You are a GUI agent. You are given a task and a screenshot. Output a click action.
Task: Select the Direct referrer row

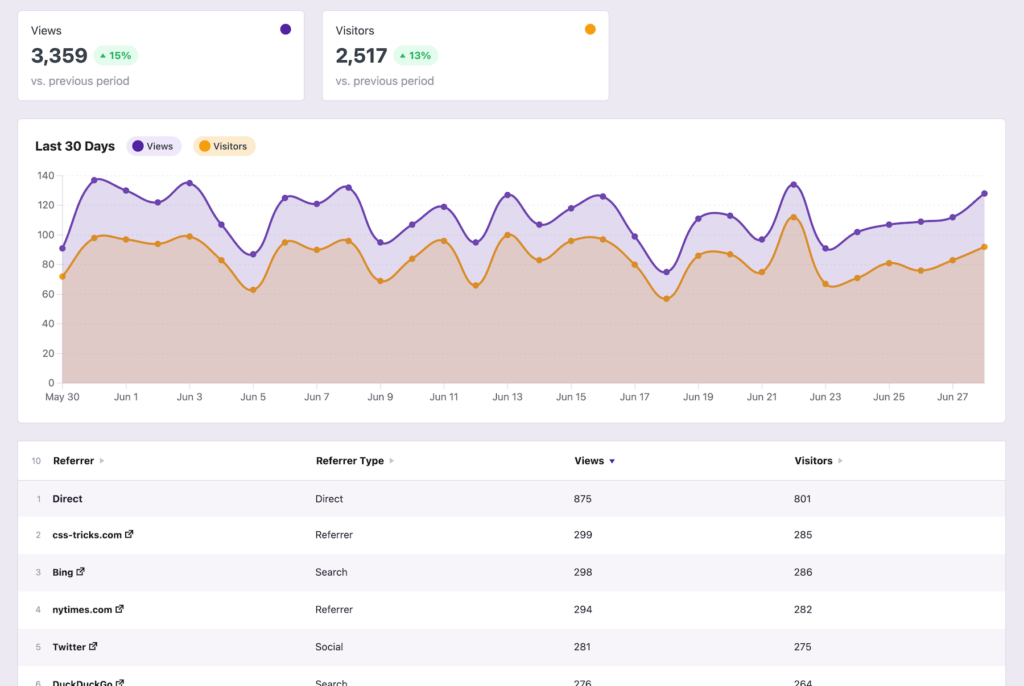click(68, 498)
